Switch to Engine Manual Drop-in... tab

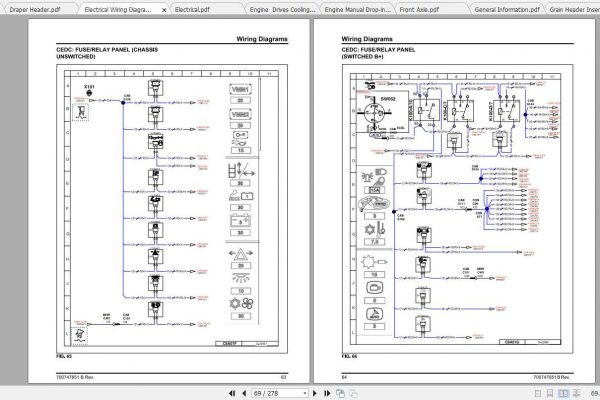(357, 9)
